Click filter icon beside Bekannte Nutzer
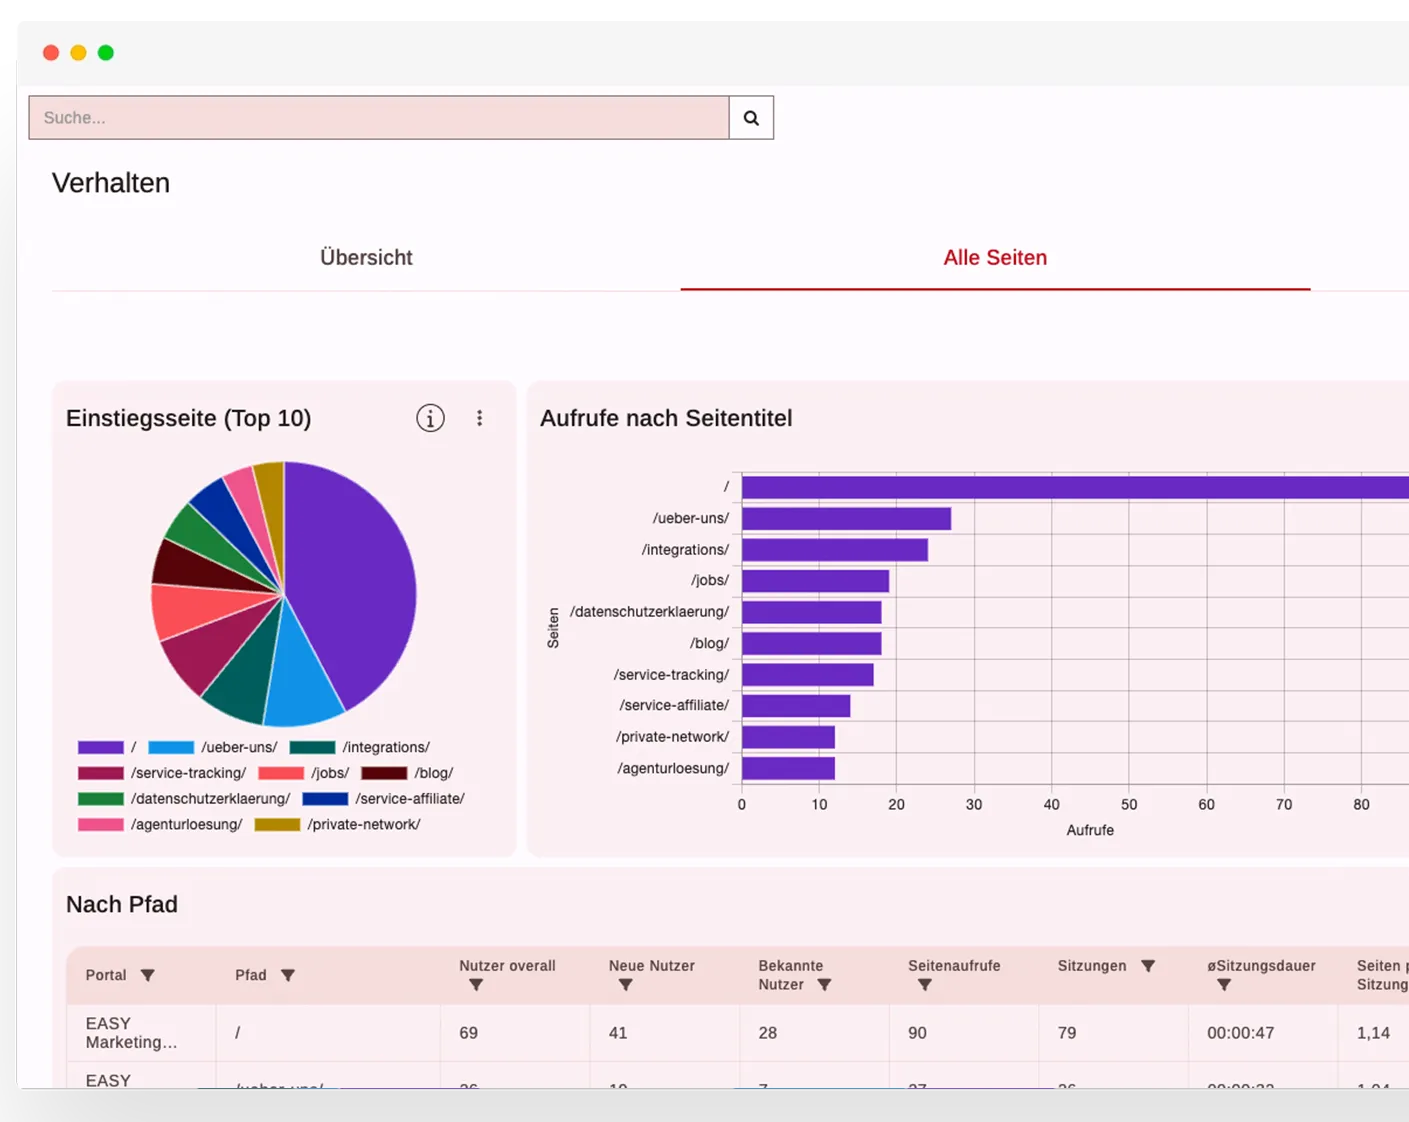This screenshot has width=1409, height=1122. pos(824,985)
